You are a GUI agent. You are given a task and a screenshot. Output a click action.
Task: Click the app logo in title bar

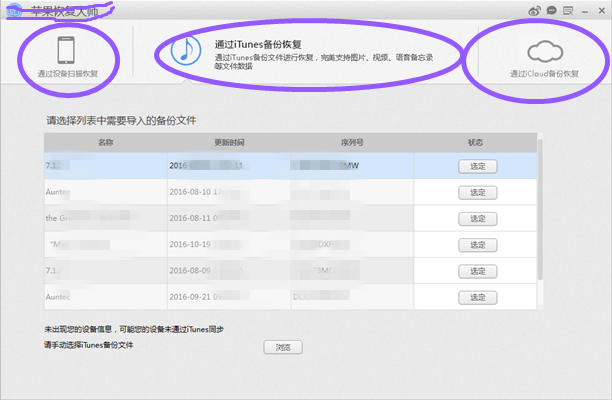coord(14,11)
